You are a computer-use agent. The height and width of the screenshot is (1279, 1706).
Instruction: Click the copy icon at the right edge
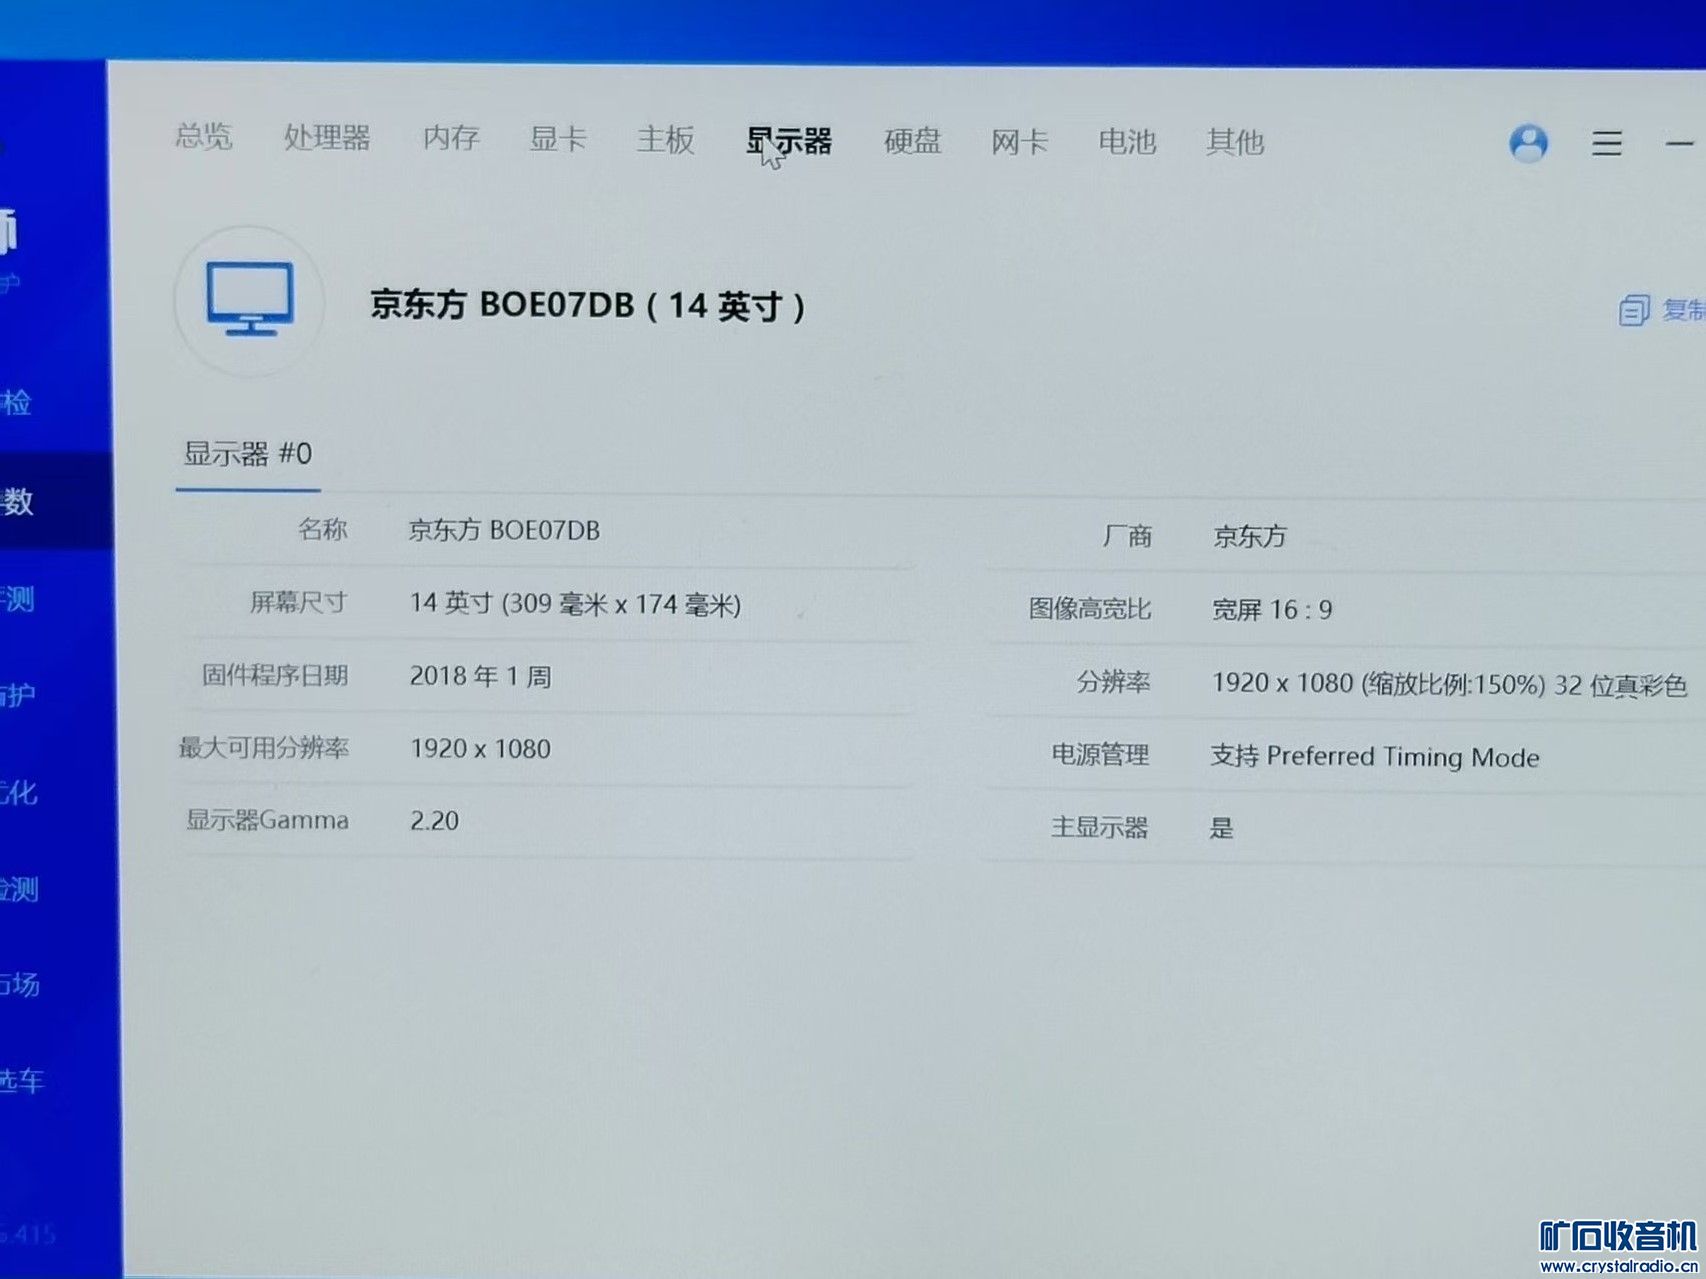click(x=1633, y=310)
